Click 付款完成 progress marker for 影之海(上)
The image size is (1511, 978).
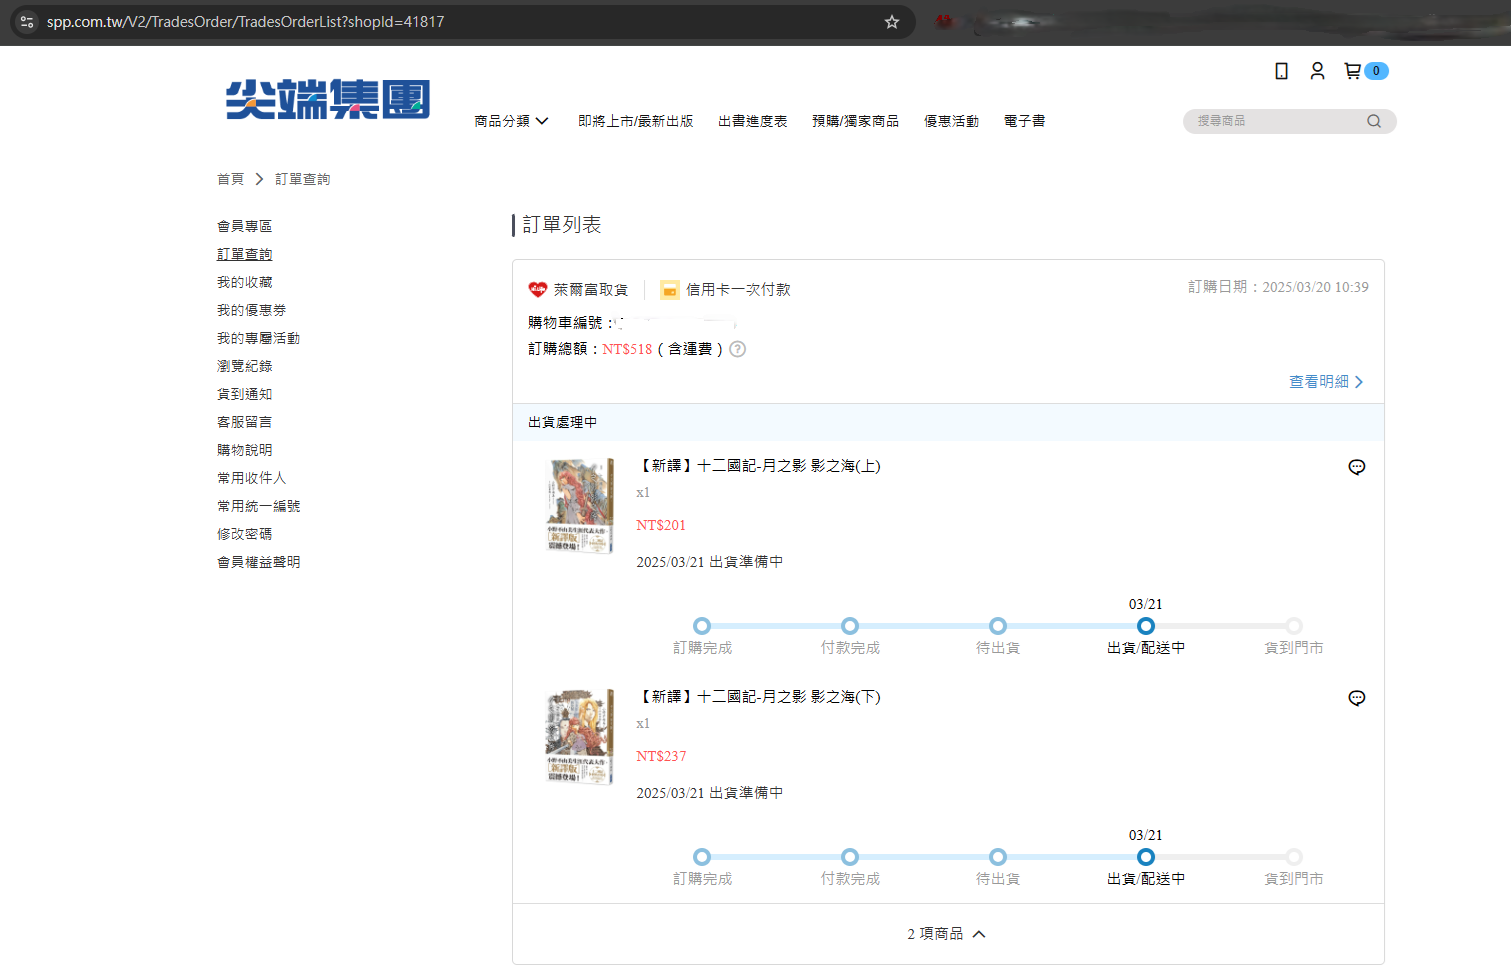click(850, 626)
